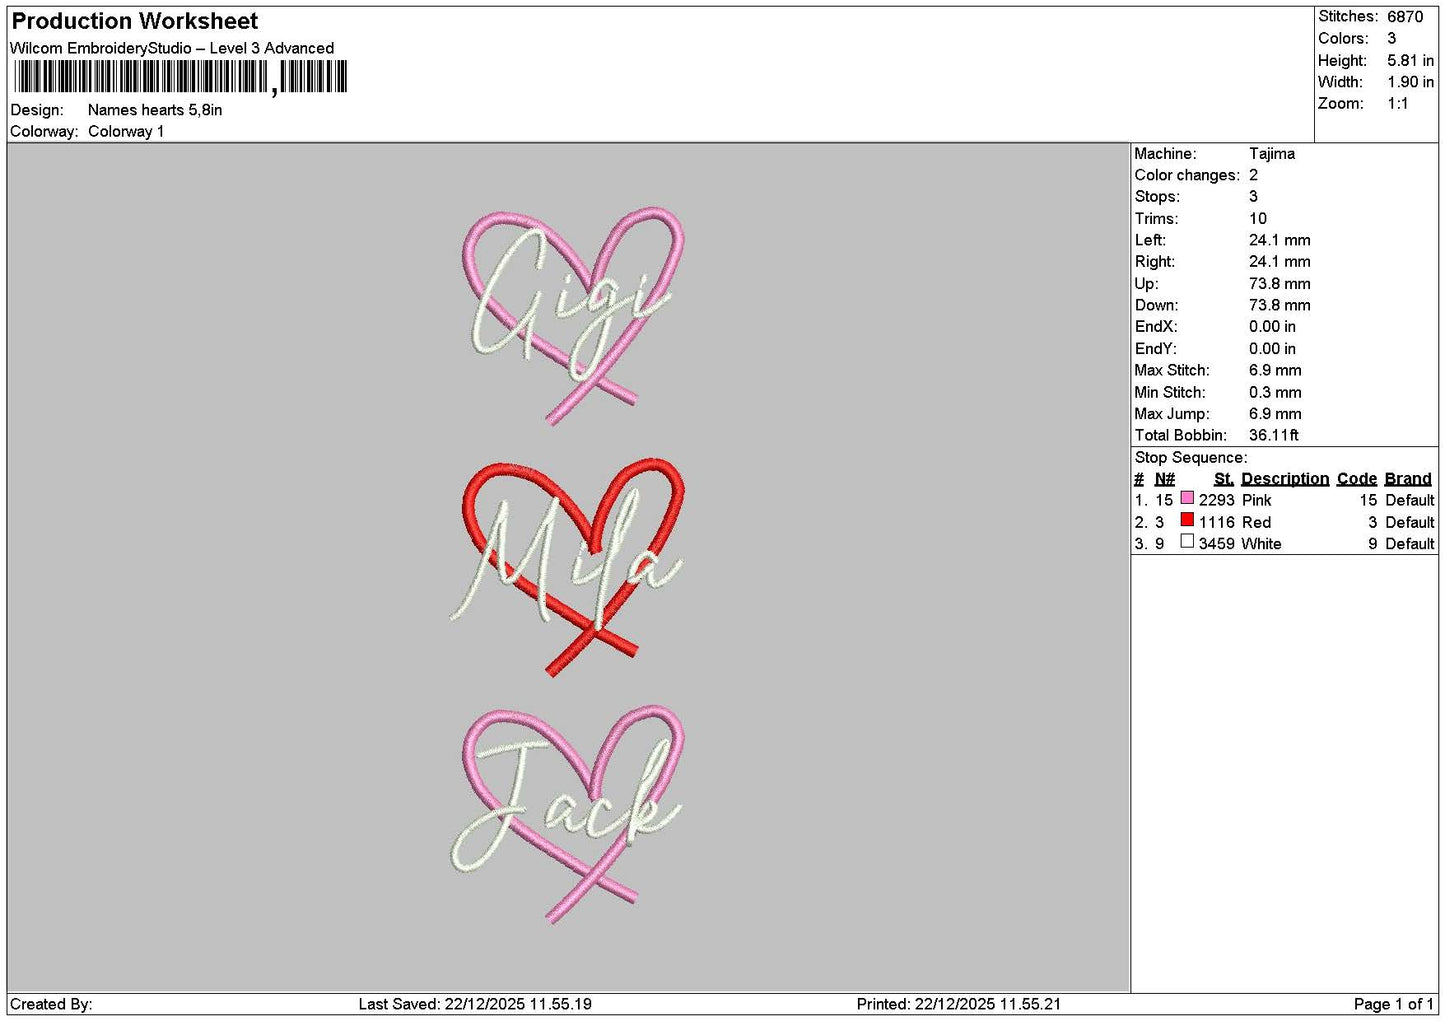Click the Machine value 'Tajima'

[1272, 154]
